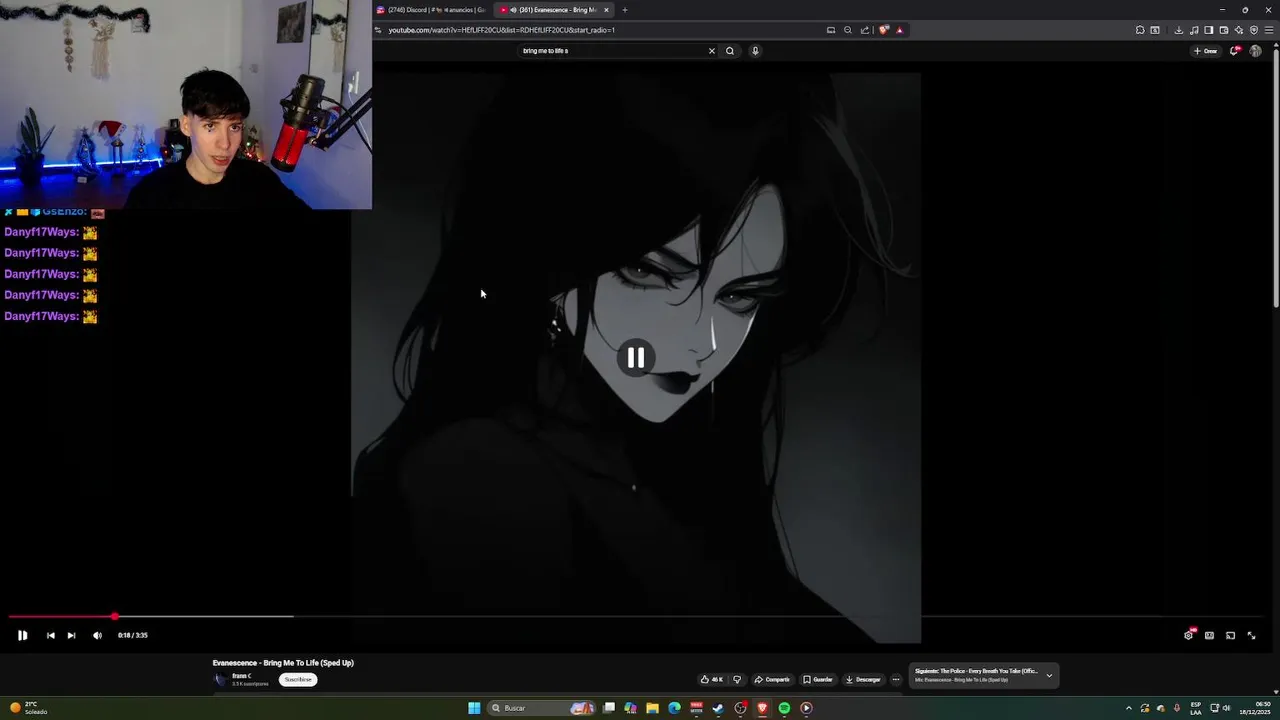Screen dimensions: 1280x720
Task: Enter fullscreen mode
Action: click(1251, 635)
